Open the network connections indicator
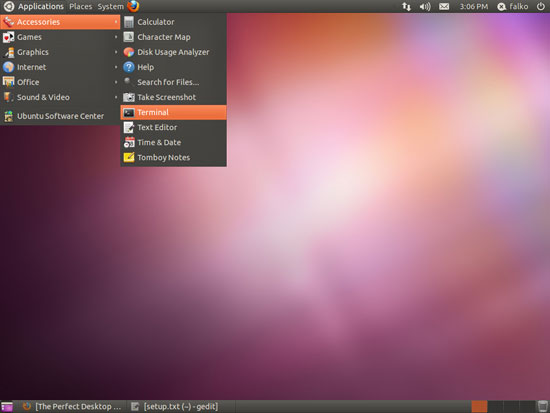The width and height of the screenshot is (550, 413). pos(406,6)
